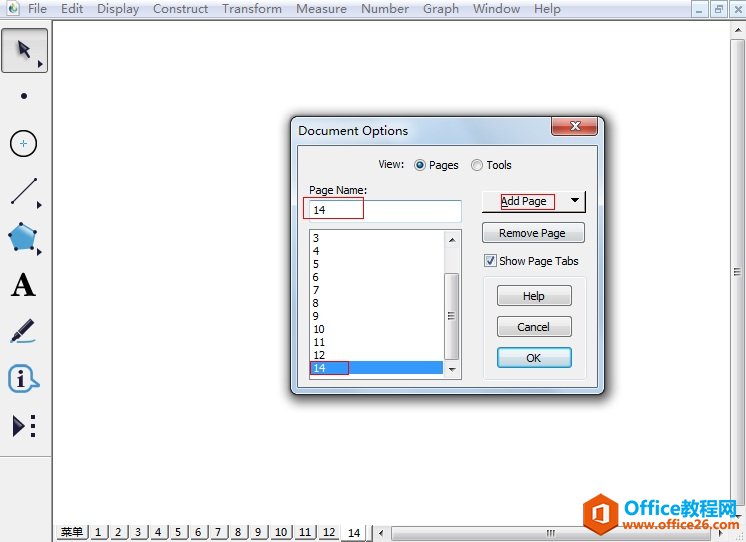This screenshot has width=746, height=542.
Task: Toggle the Show Page Tabs checkbox
Action: tap(490, 261)
